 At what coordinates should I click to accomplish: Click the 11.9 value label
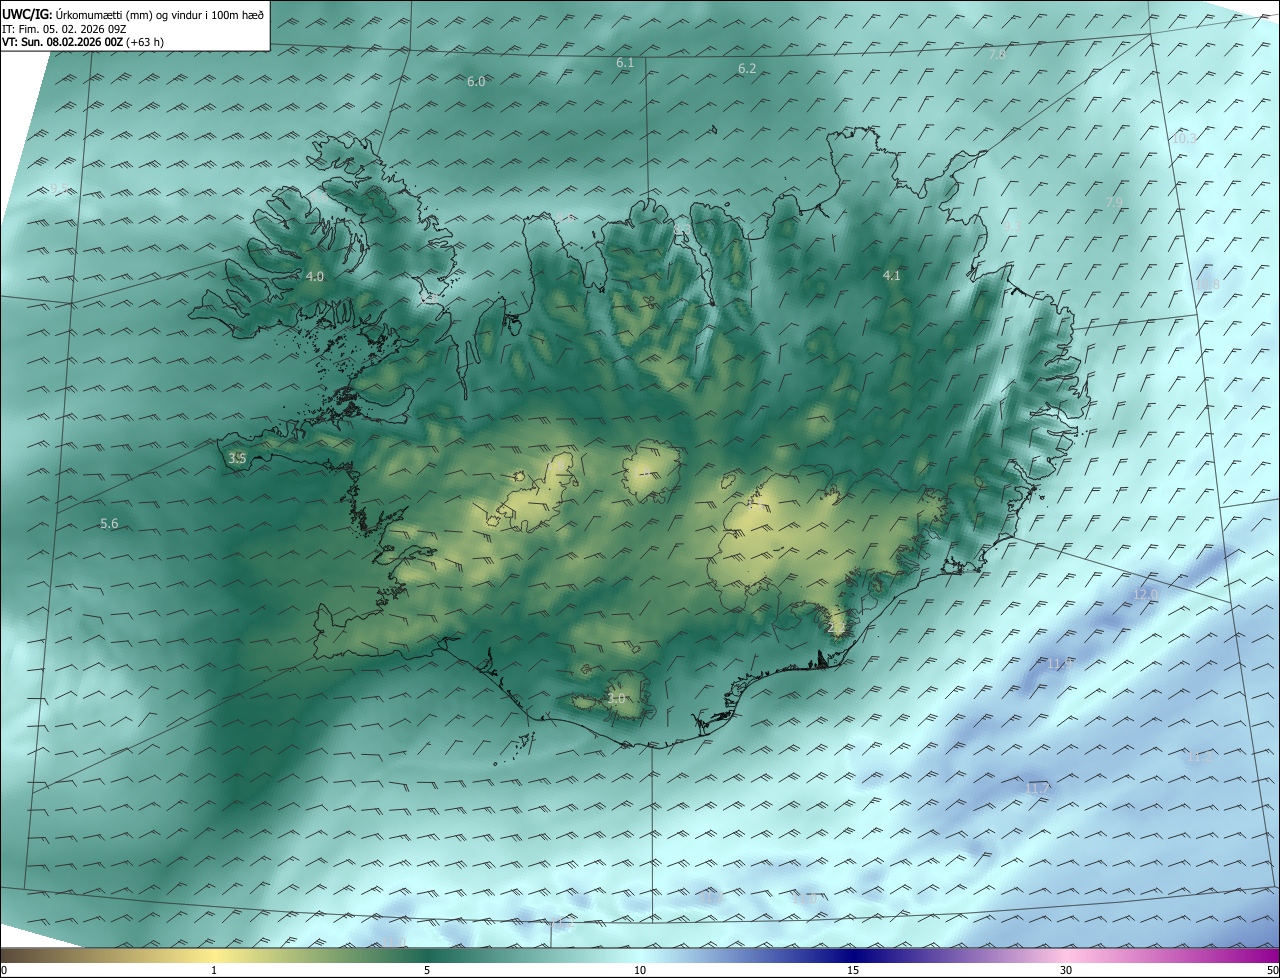pyautogui.click(x=1060, y=664)
